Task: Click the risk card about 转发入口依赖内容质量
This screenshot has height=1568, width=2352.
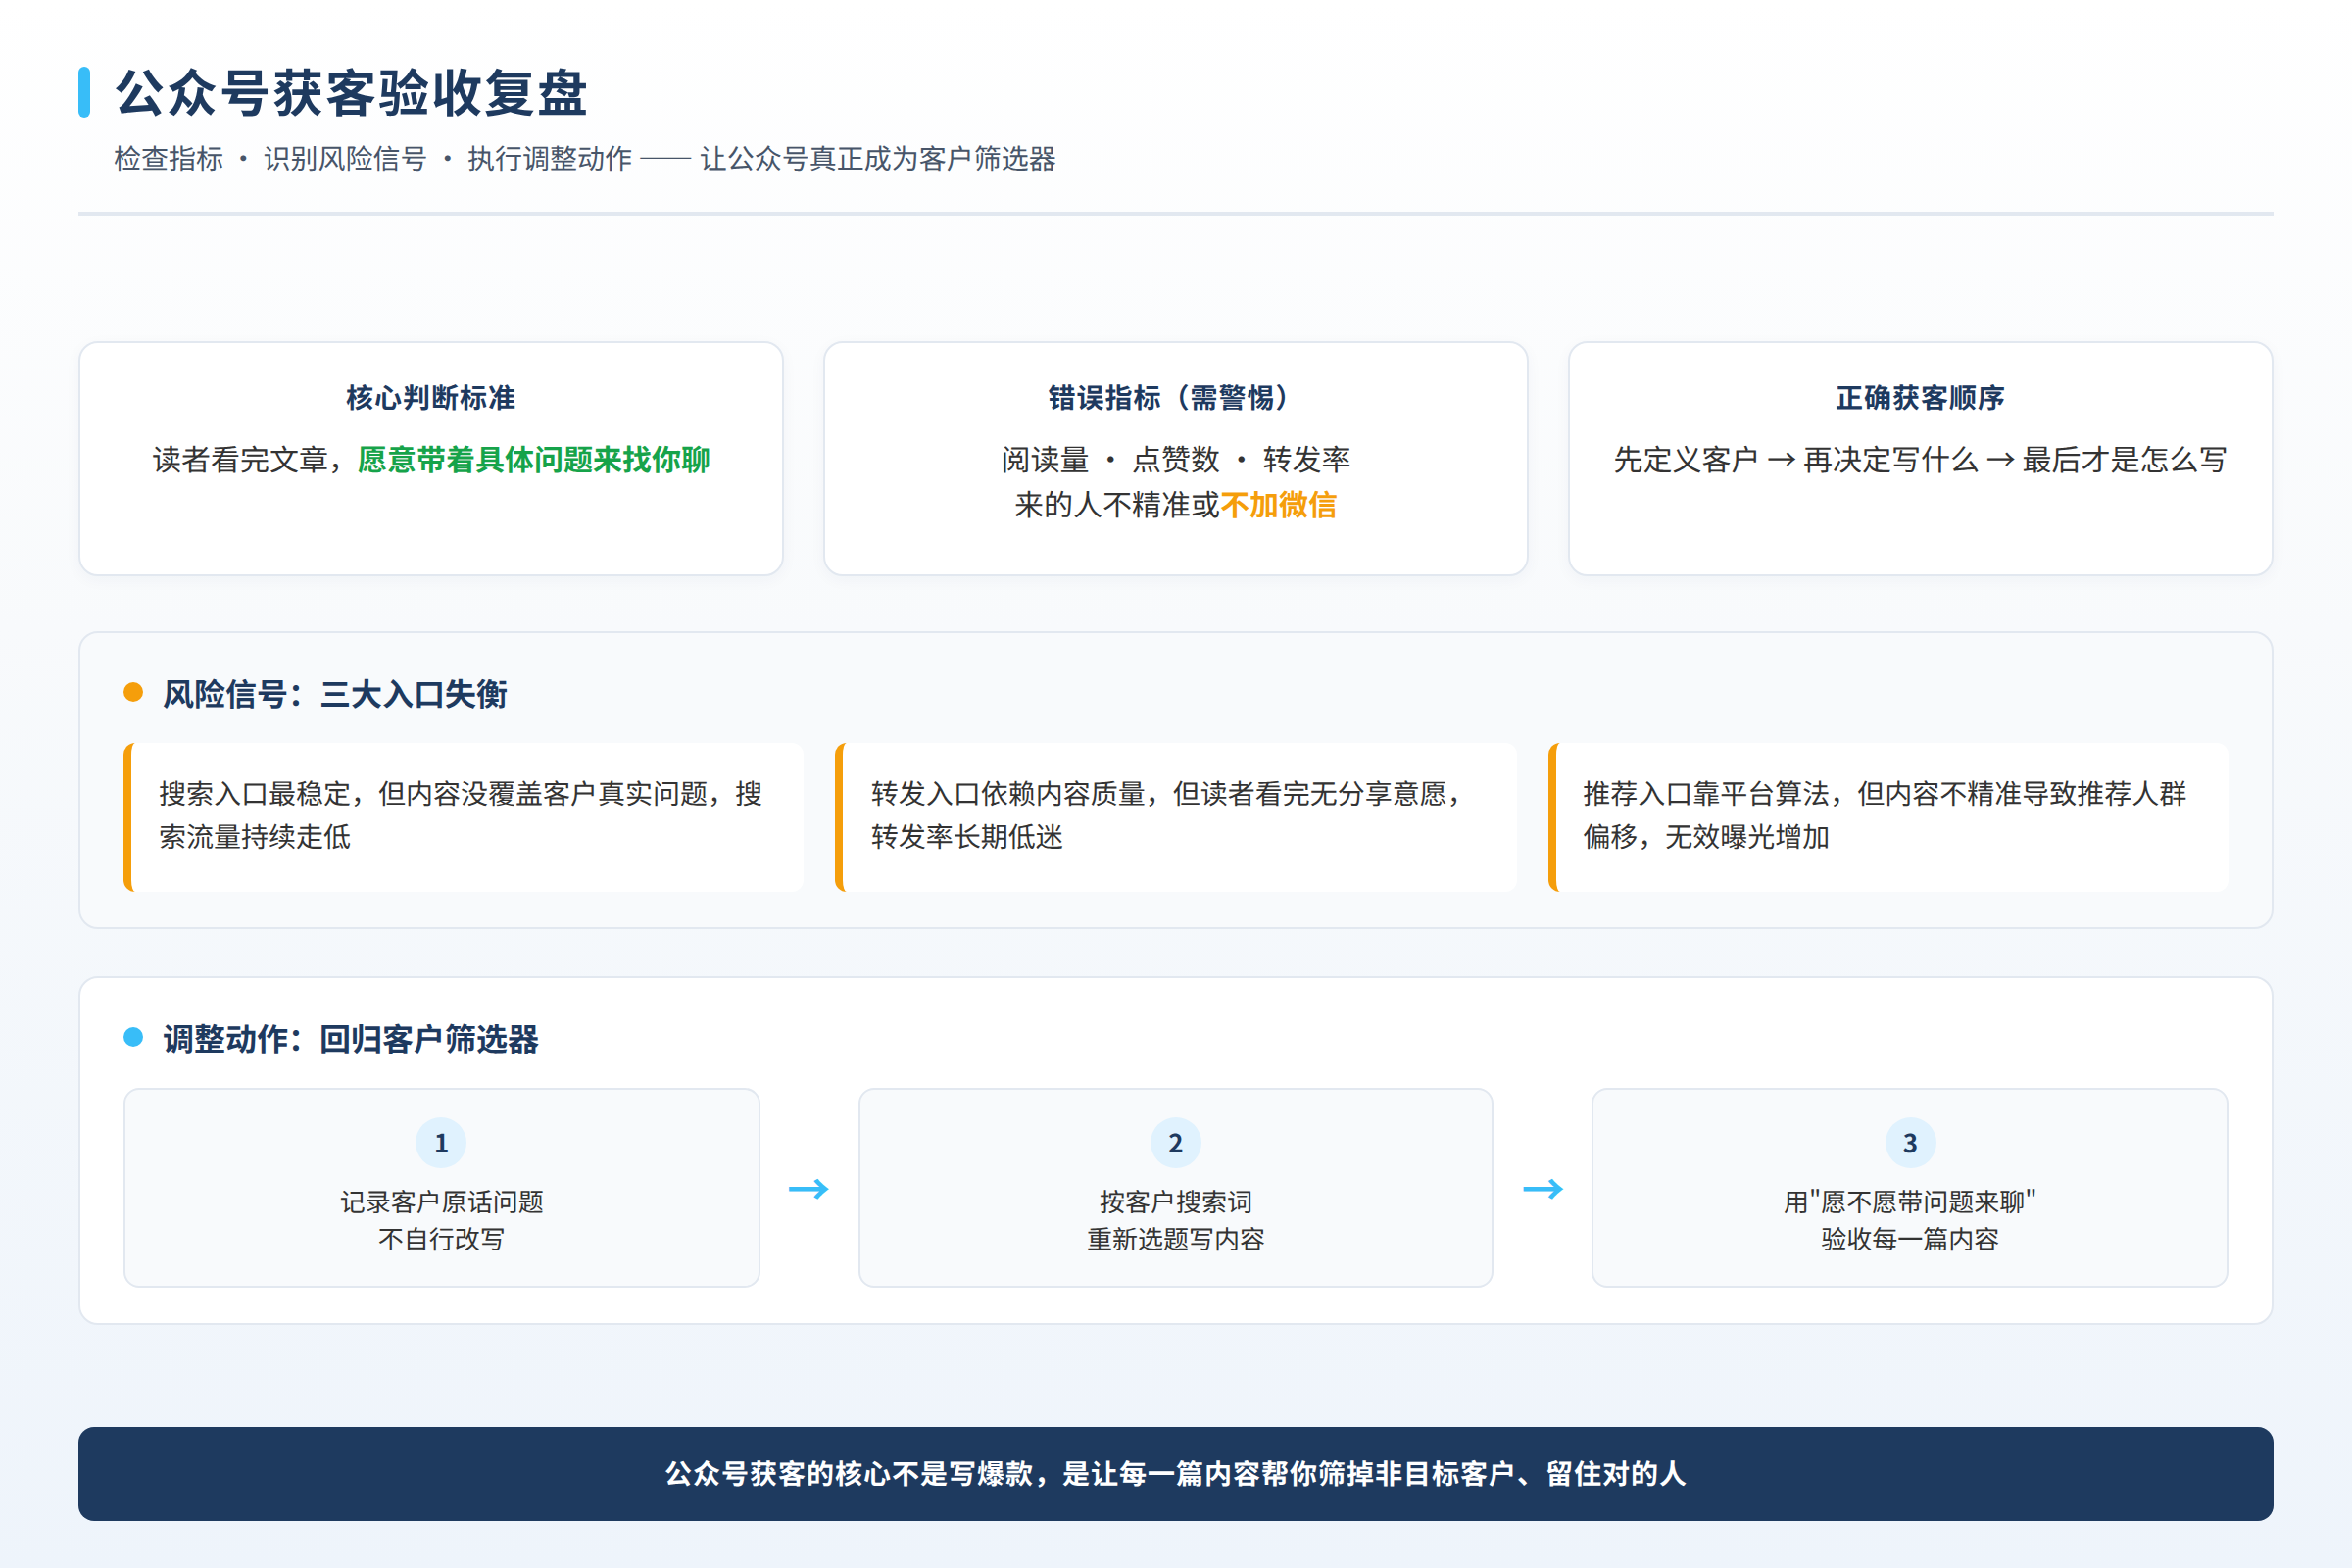Action: click(x=1175, y=817)
